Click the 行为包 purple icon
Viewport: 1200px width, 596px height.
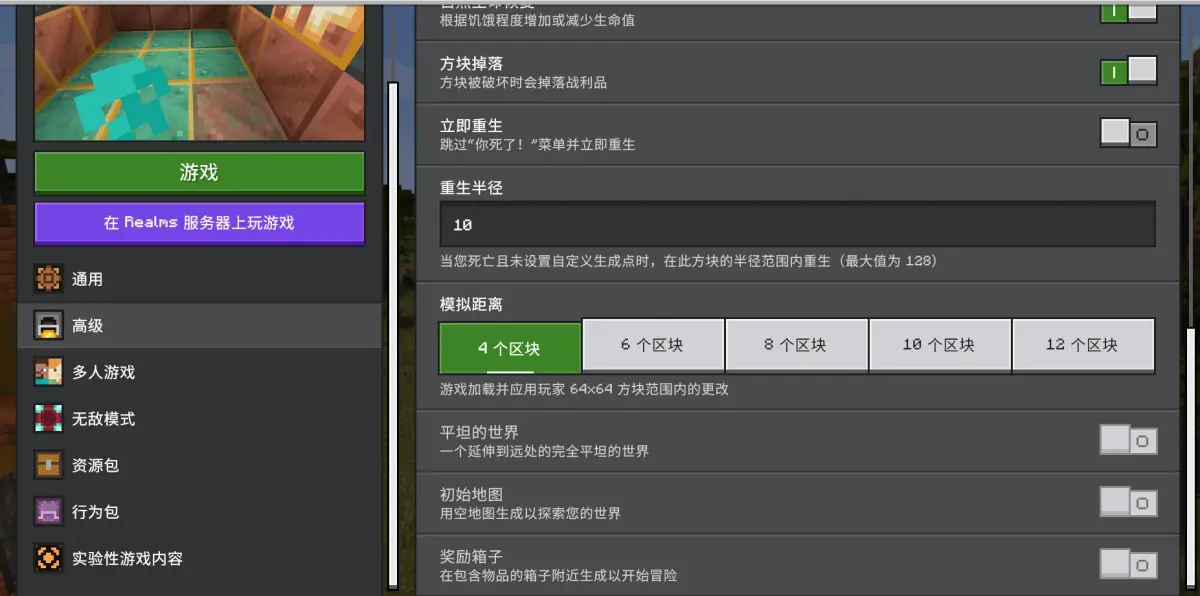[x=48, y=511]
